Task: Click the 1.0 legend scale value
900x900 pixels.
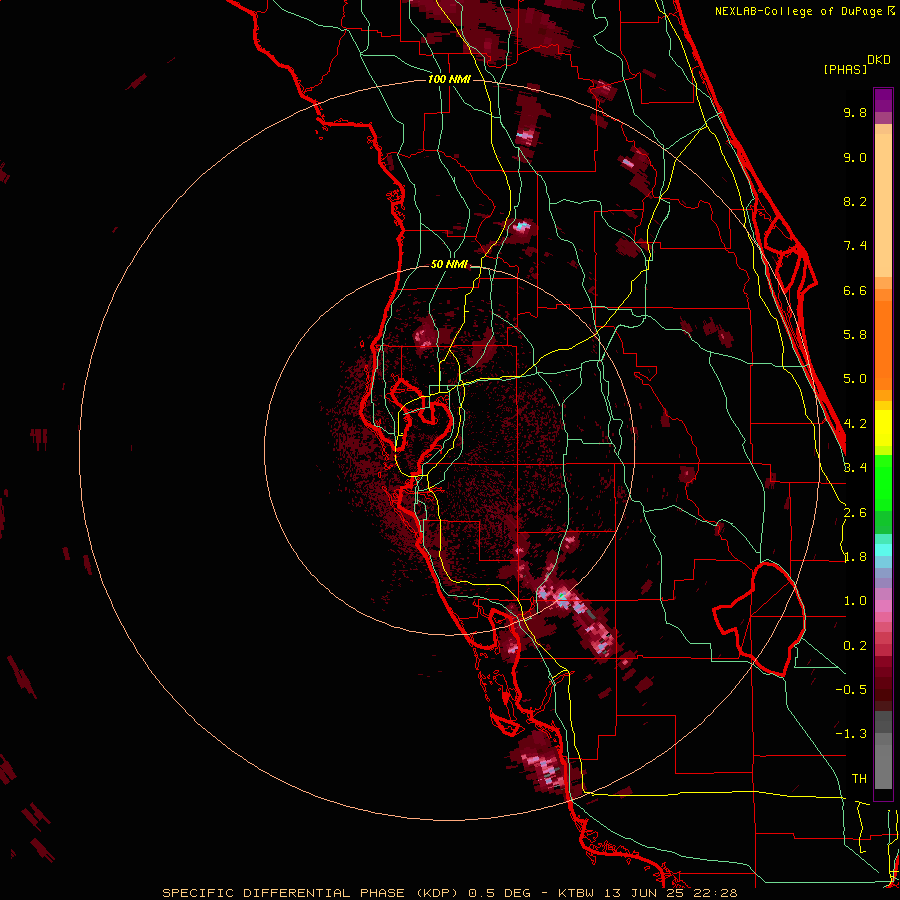Action: 855,601
